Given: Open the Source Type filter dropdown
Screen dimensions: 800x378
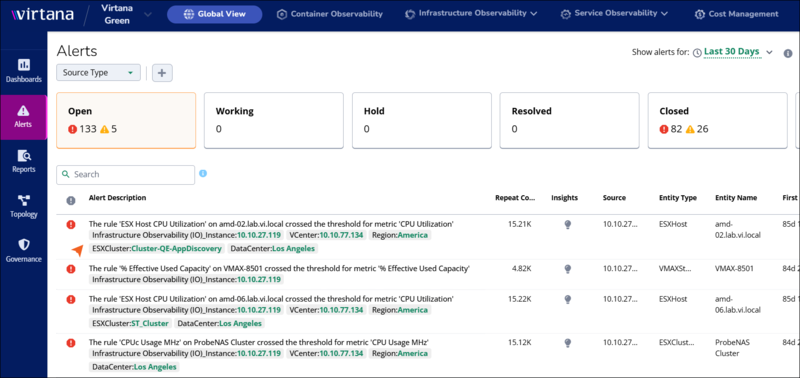Looking at the screenshot, I should point(98,73).
